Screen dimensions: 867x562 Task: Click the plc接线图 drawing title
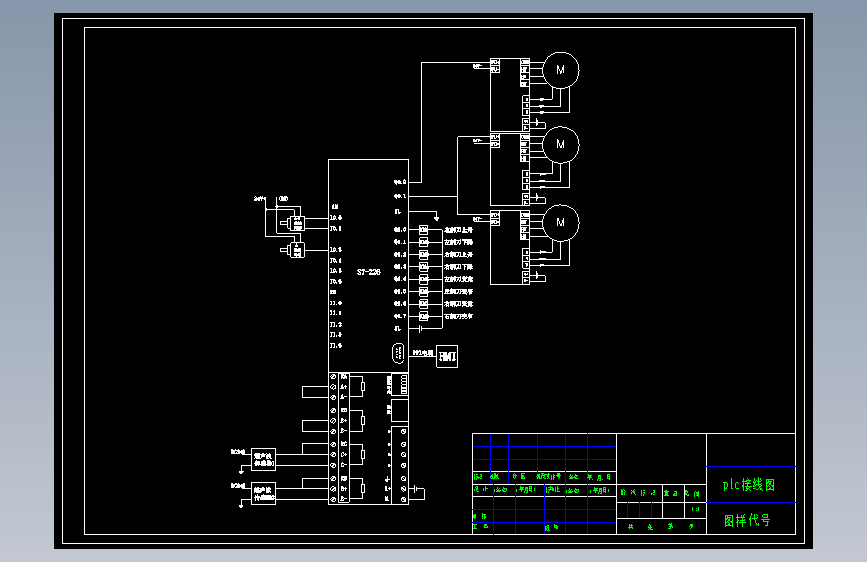[x=749, y=485]
